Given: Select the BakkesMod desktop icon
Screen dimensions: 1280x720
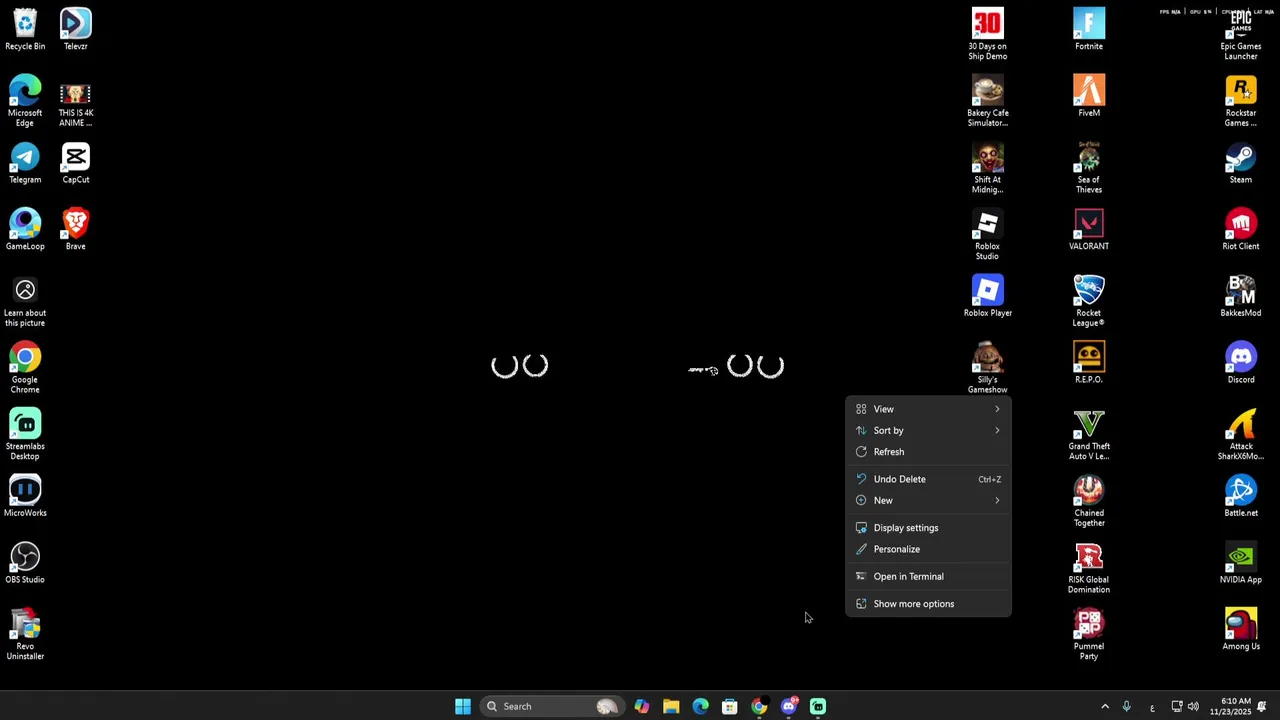Looking at the screenshot, I should point(1241,296).
